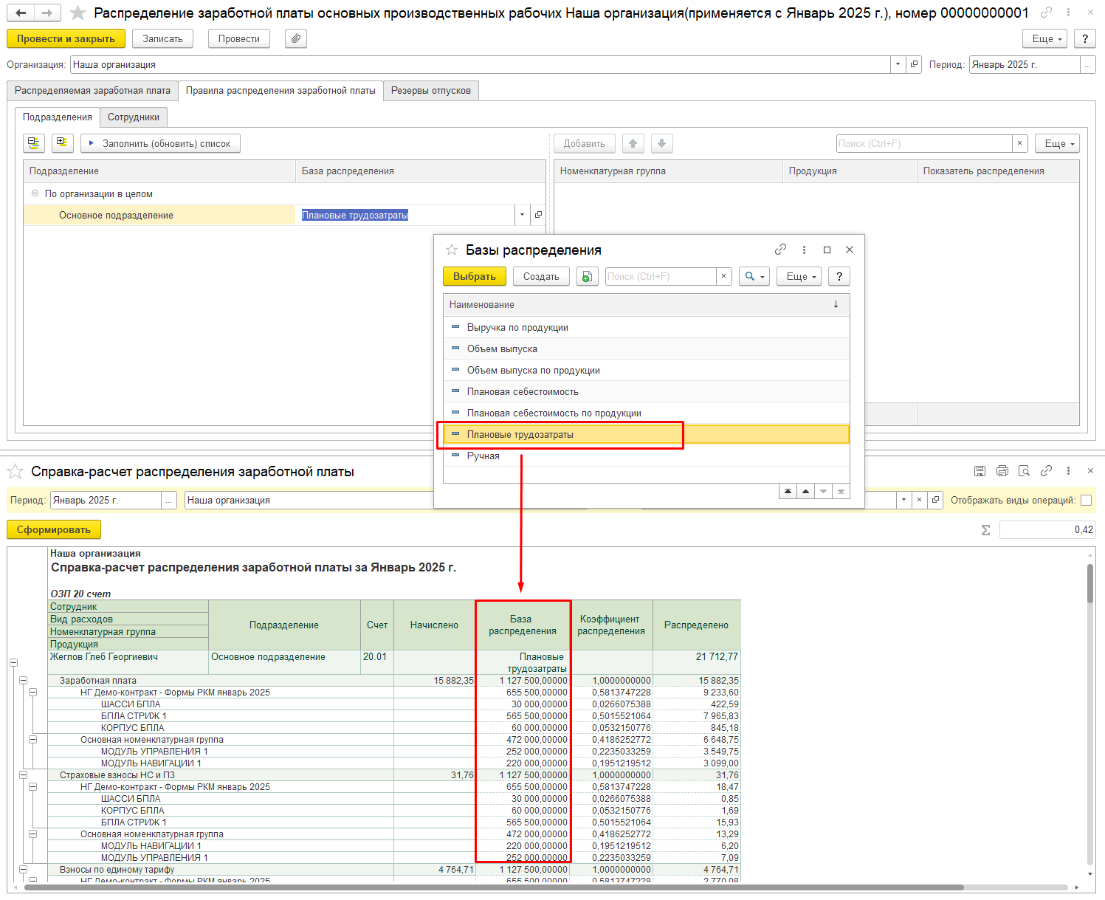
Task: Switch to the Сотрудники tab
Action: click(x=133, y=117)
